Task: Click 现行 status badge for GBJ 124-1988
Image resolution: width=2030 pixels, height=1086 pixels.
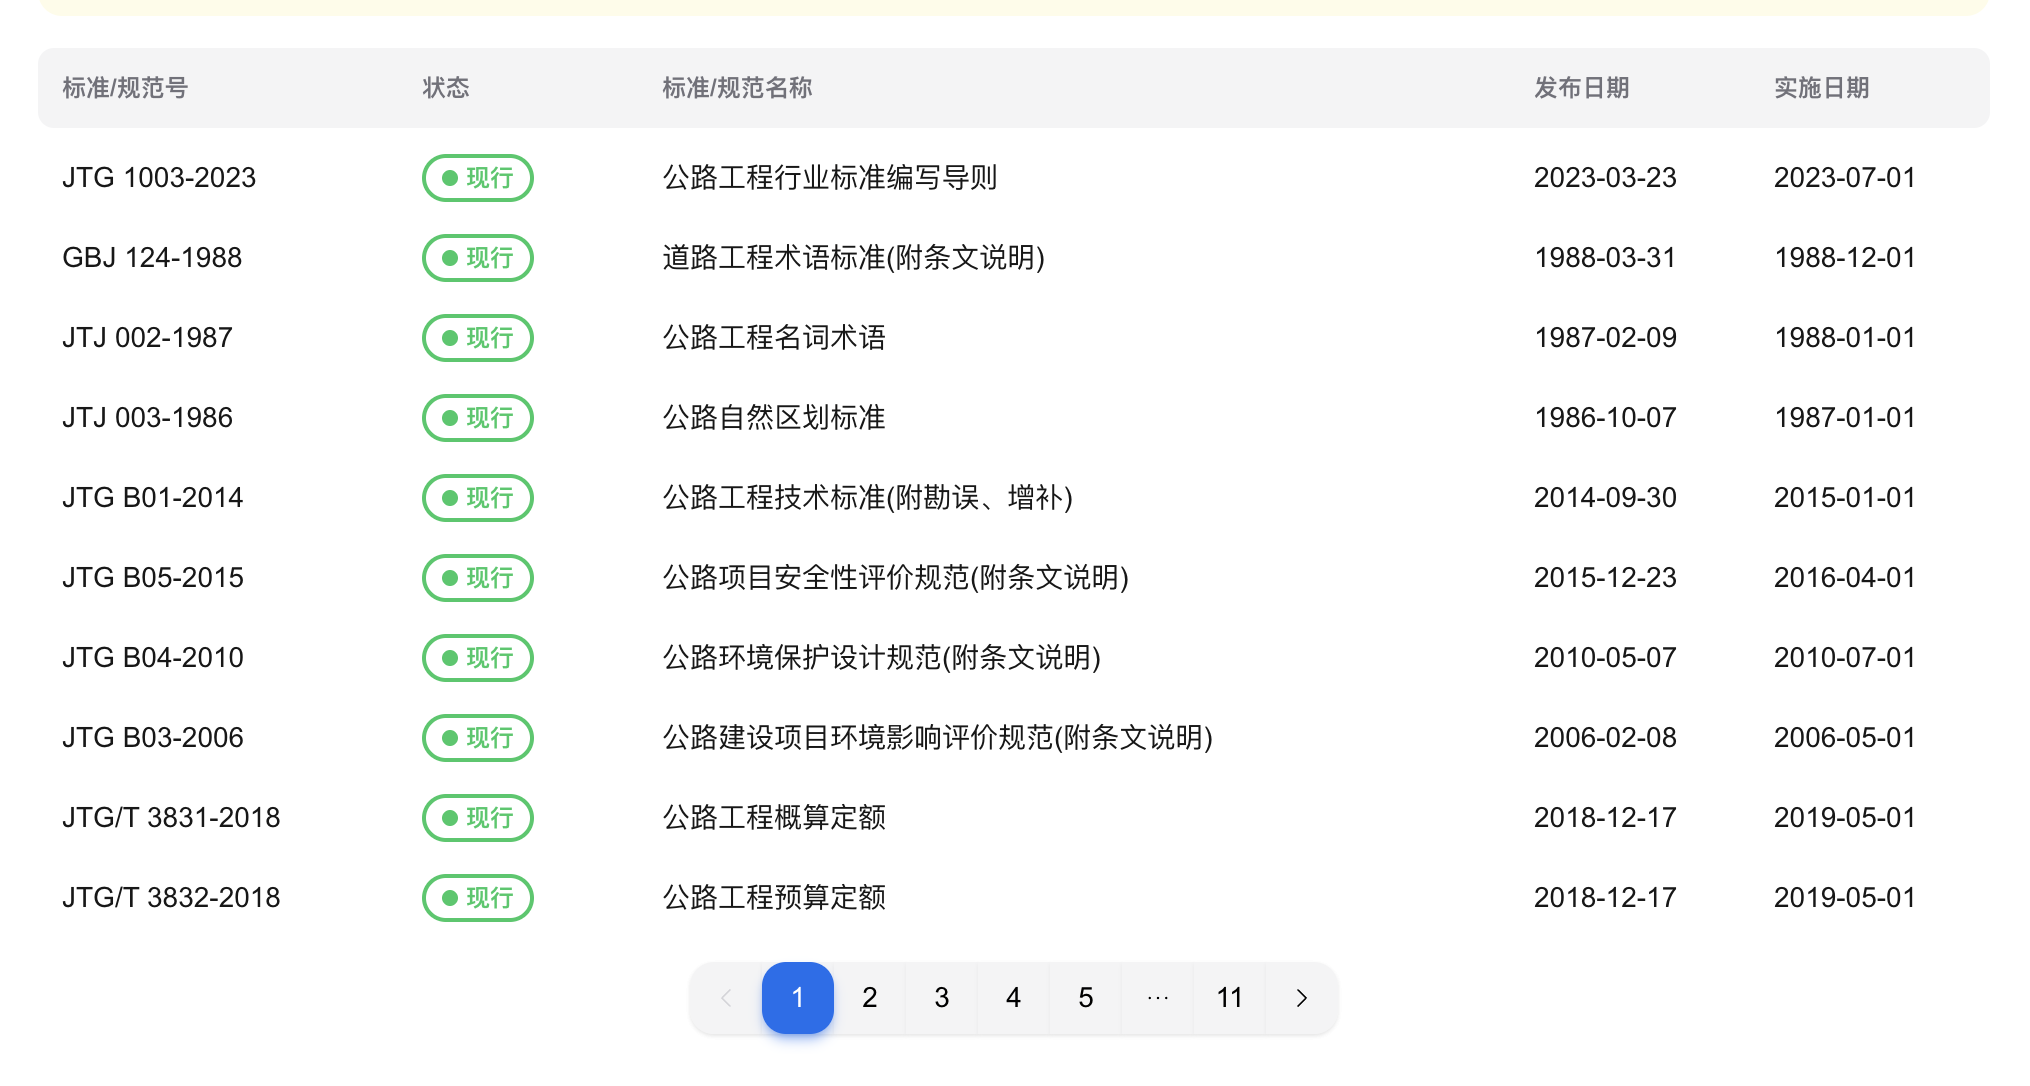Action: click(x=477, y=258)
